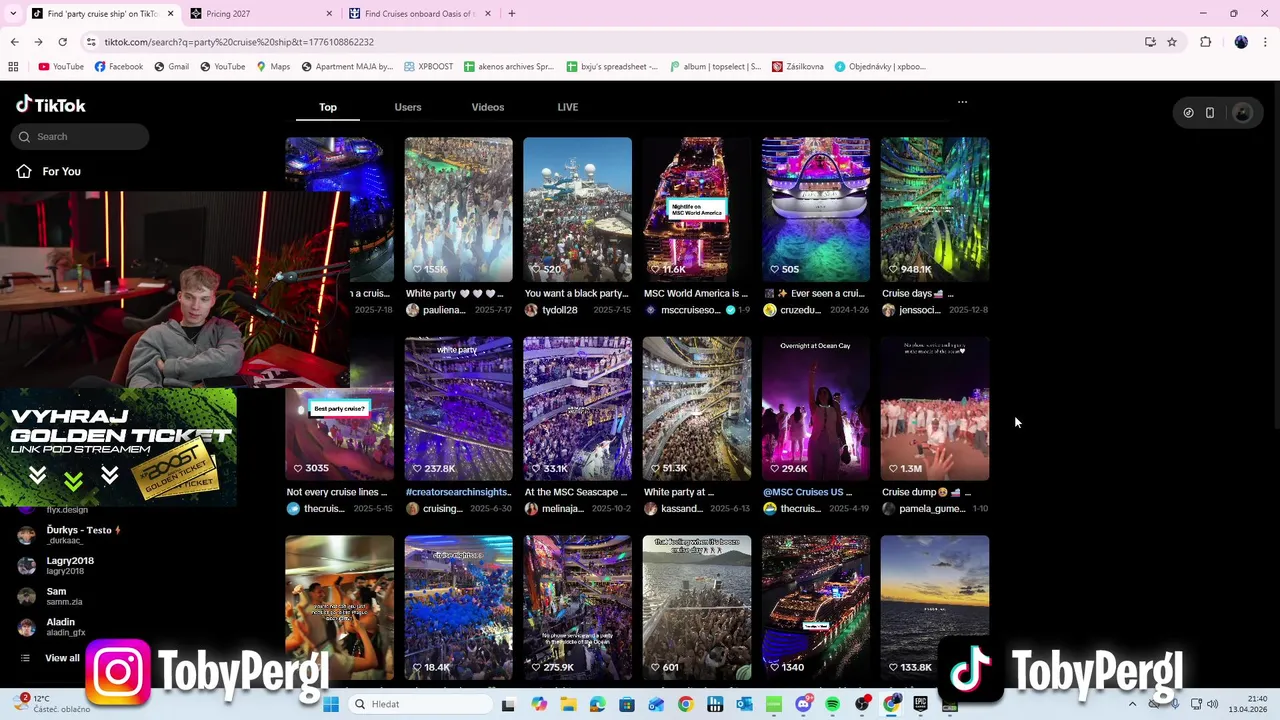Open the MSC World America nightlife video
Image resolution: width=1280 pixels, height=720 pixels.
coord(696,209)
